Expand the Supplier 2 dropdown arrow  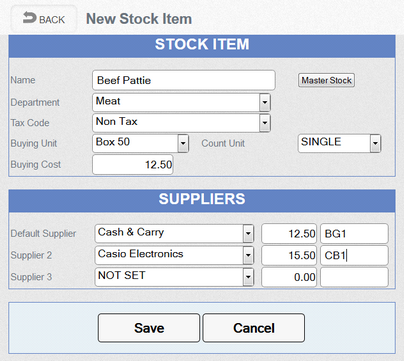(248, 255)
